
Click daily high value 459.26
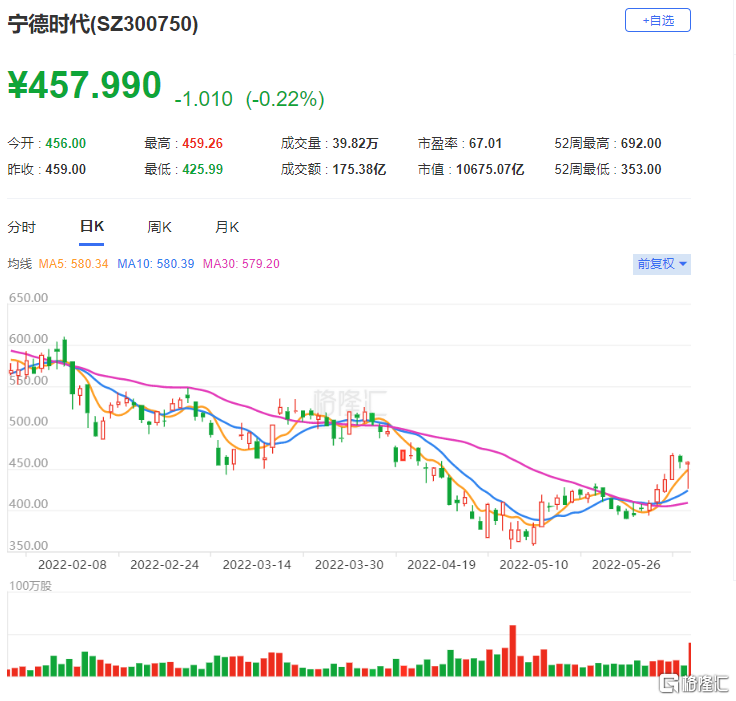click(202, 143)
